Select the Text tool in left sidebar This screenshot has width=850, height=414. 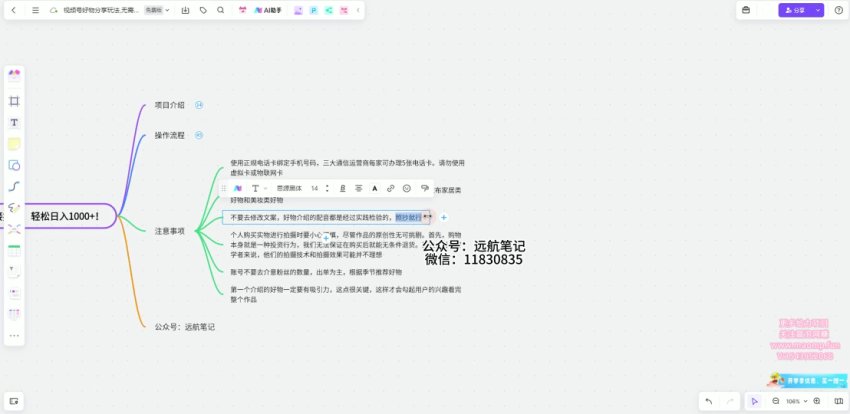click(14, 122)
